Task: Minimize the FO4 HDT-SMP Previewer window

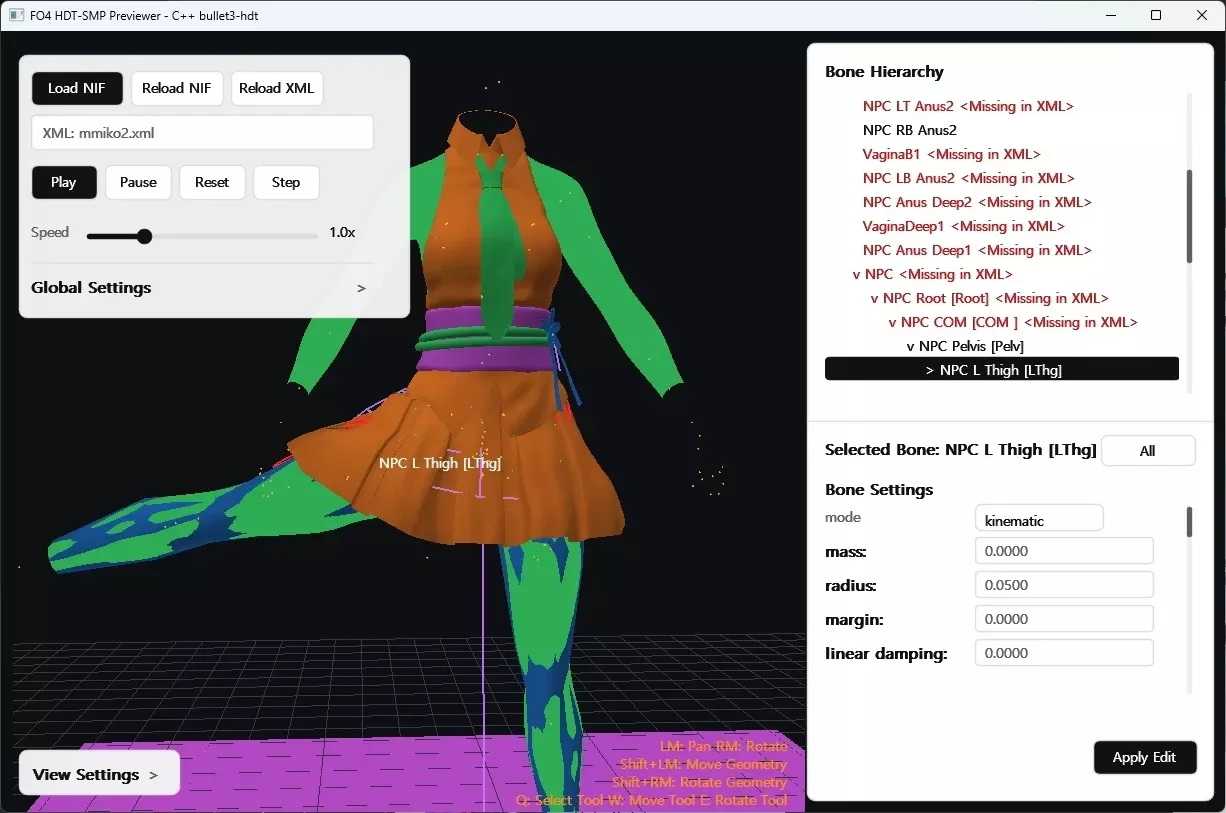Action: (x=1110, y=15)
